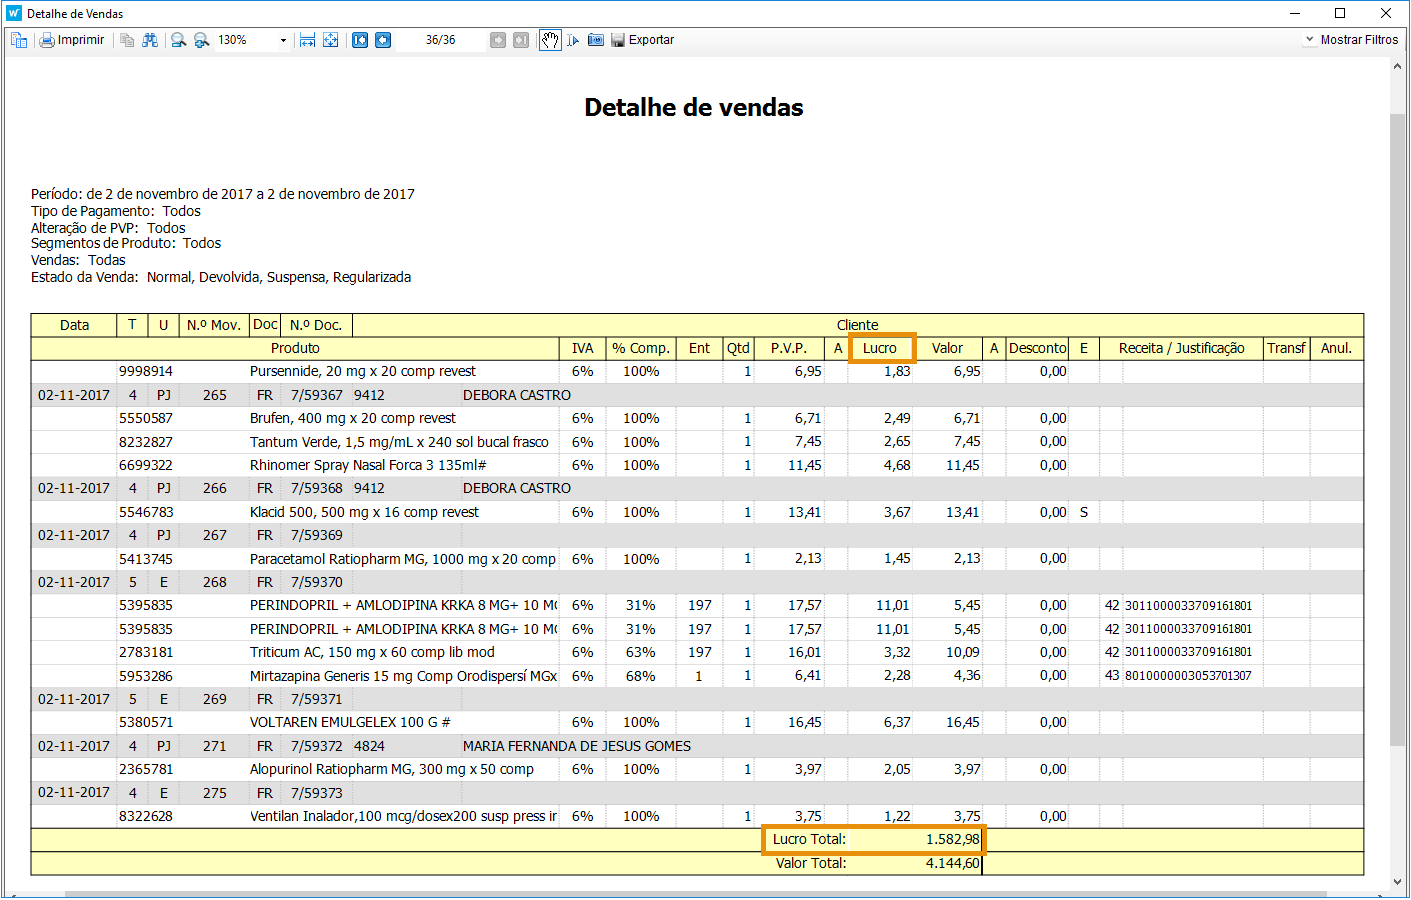Click the fit page width icon

[x=307, y=40]
